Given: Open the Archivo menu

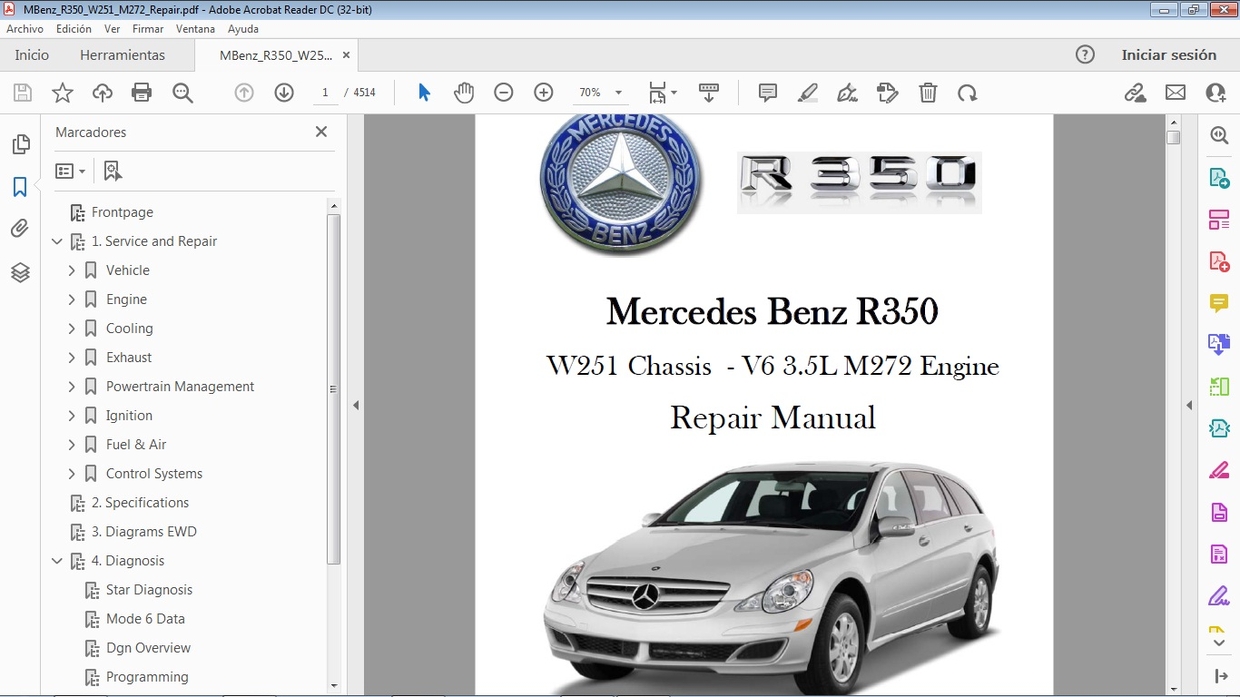Looking at the screenshot, I should point(25,29).
